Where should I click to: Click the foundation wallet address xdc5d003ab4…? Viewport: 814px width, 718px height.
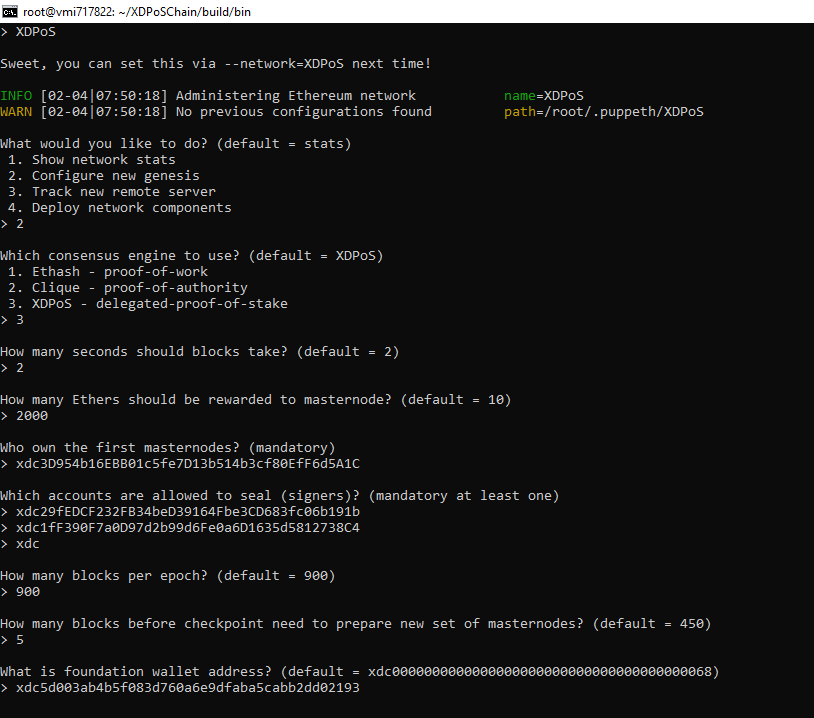[x=187, y=688]
